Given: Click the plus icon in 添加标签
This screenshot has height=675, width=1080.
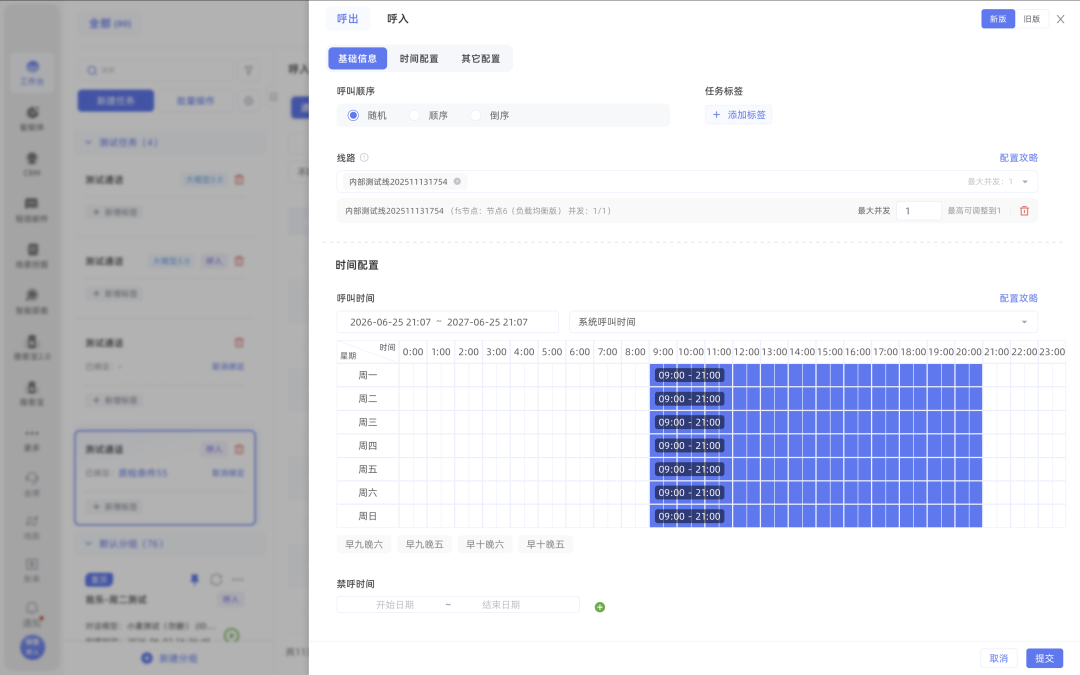Looking at the screenshot, I should click(x=716, y=115).
